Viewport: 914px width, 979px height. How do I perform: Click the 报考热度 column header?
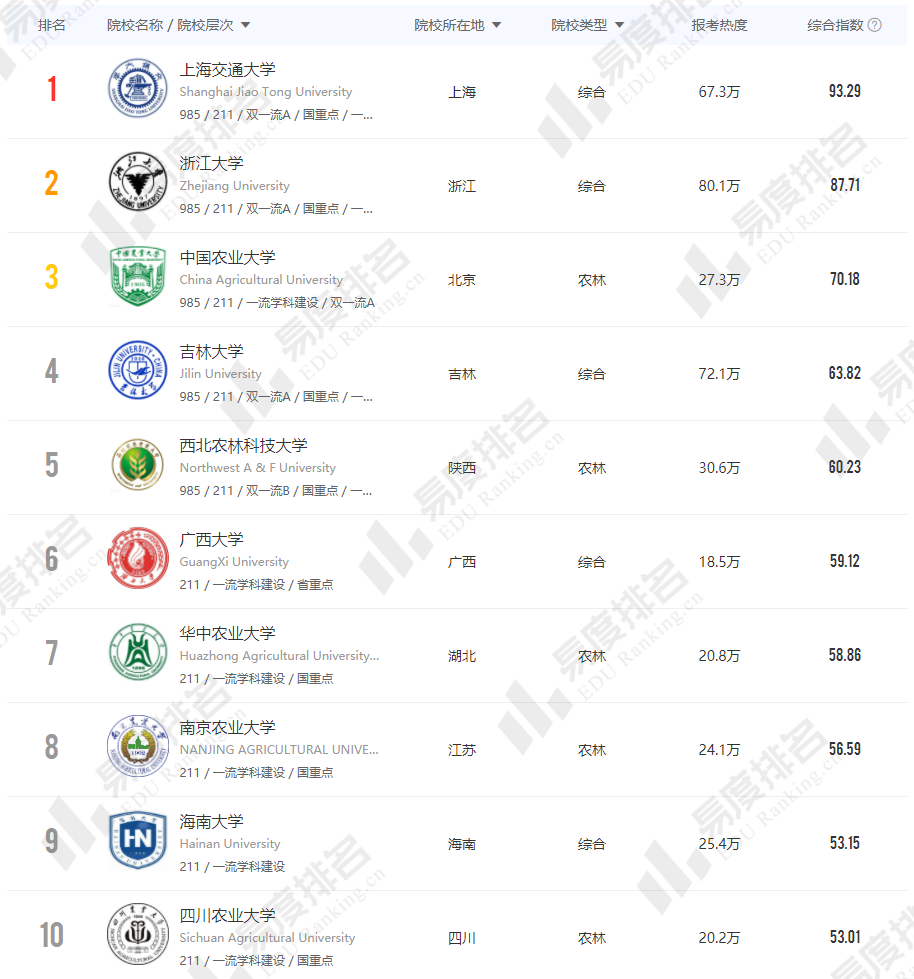tap(719, 25)
